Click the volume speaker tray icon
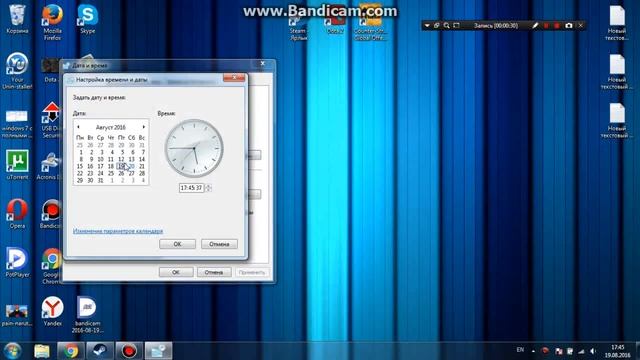This screenshot has width=640, height=360. [x=593, y=351]
